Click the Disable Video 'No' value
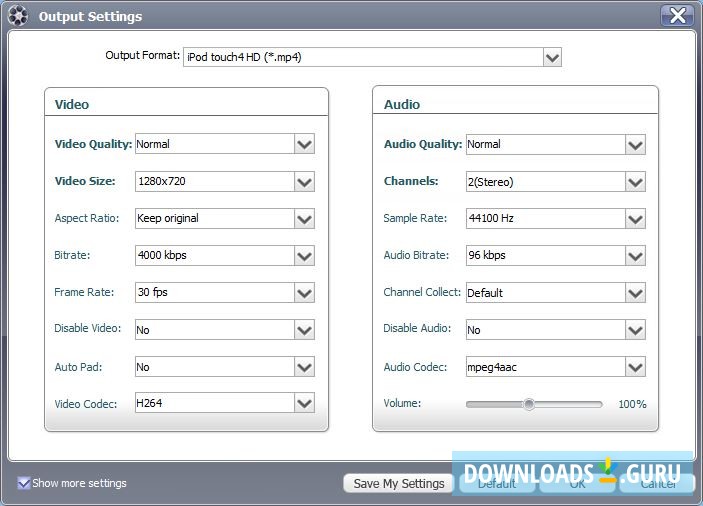Screen dimensions: 703x506 (x=143, y=330)
